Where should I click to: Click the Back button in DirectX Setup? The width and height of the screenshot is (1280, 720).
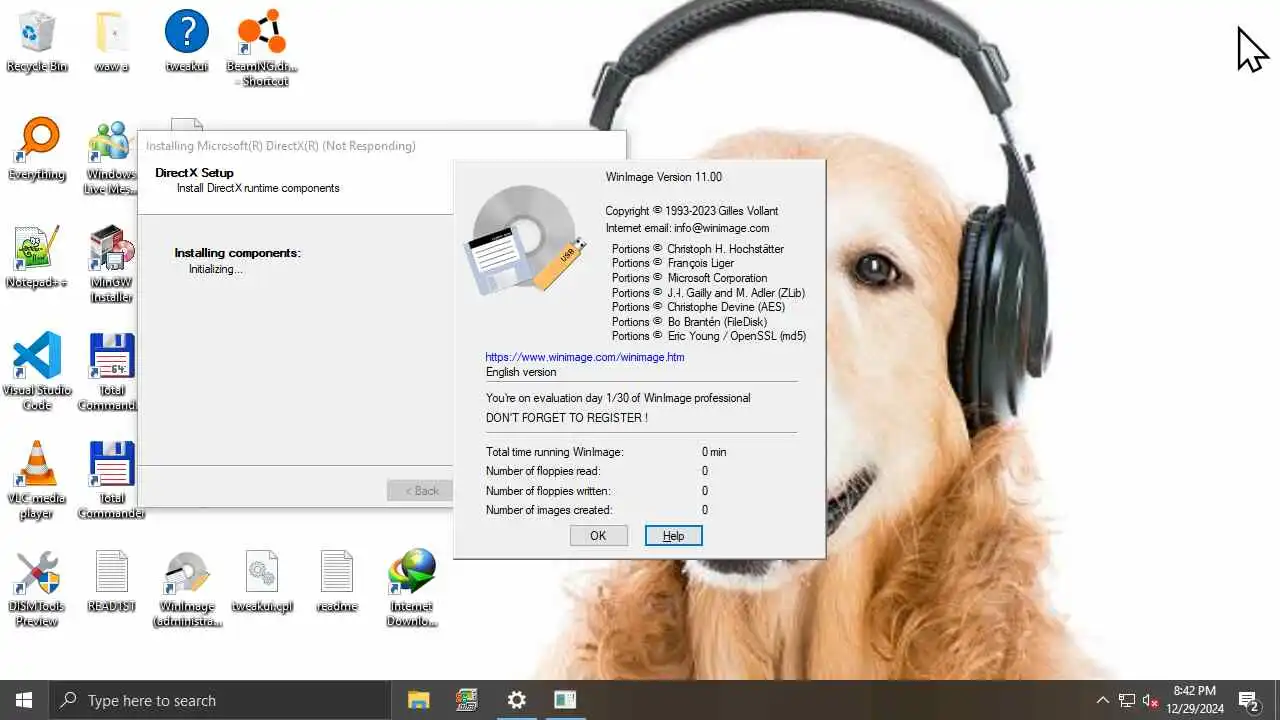421,490
